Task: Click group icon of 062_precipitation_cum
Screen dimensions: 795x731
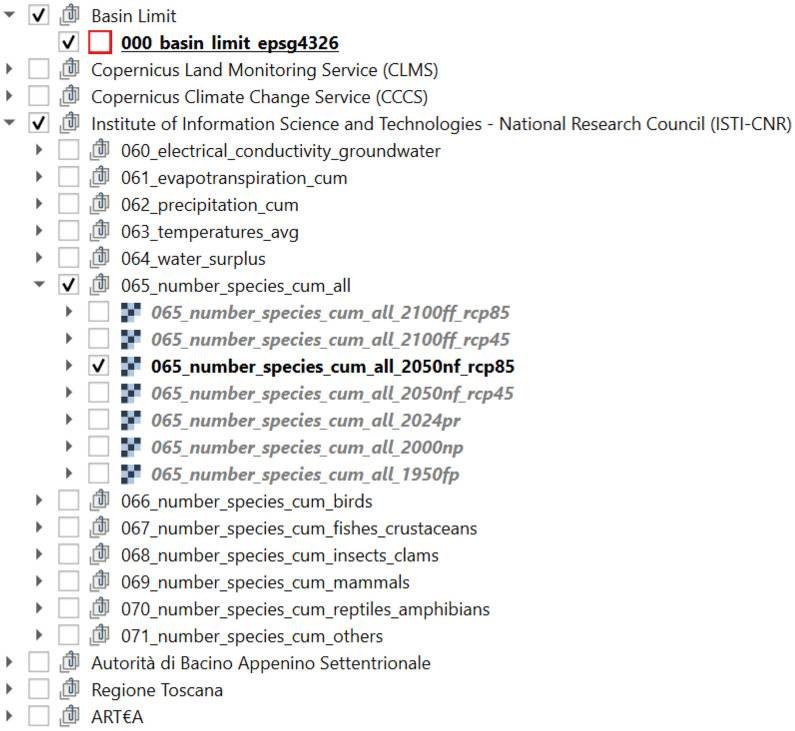Action: tap(100, 204)
